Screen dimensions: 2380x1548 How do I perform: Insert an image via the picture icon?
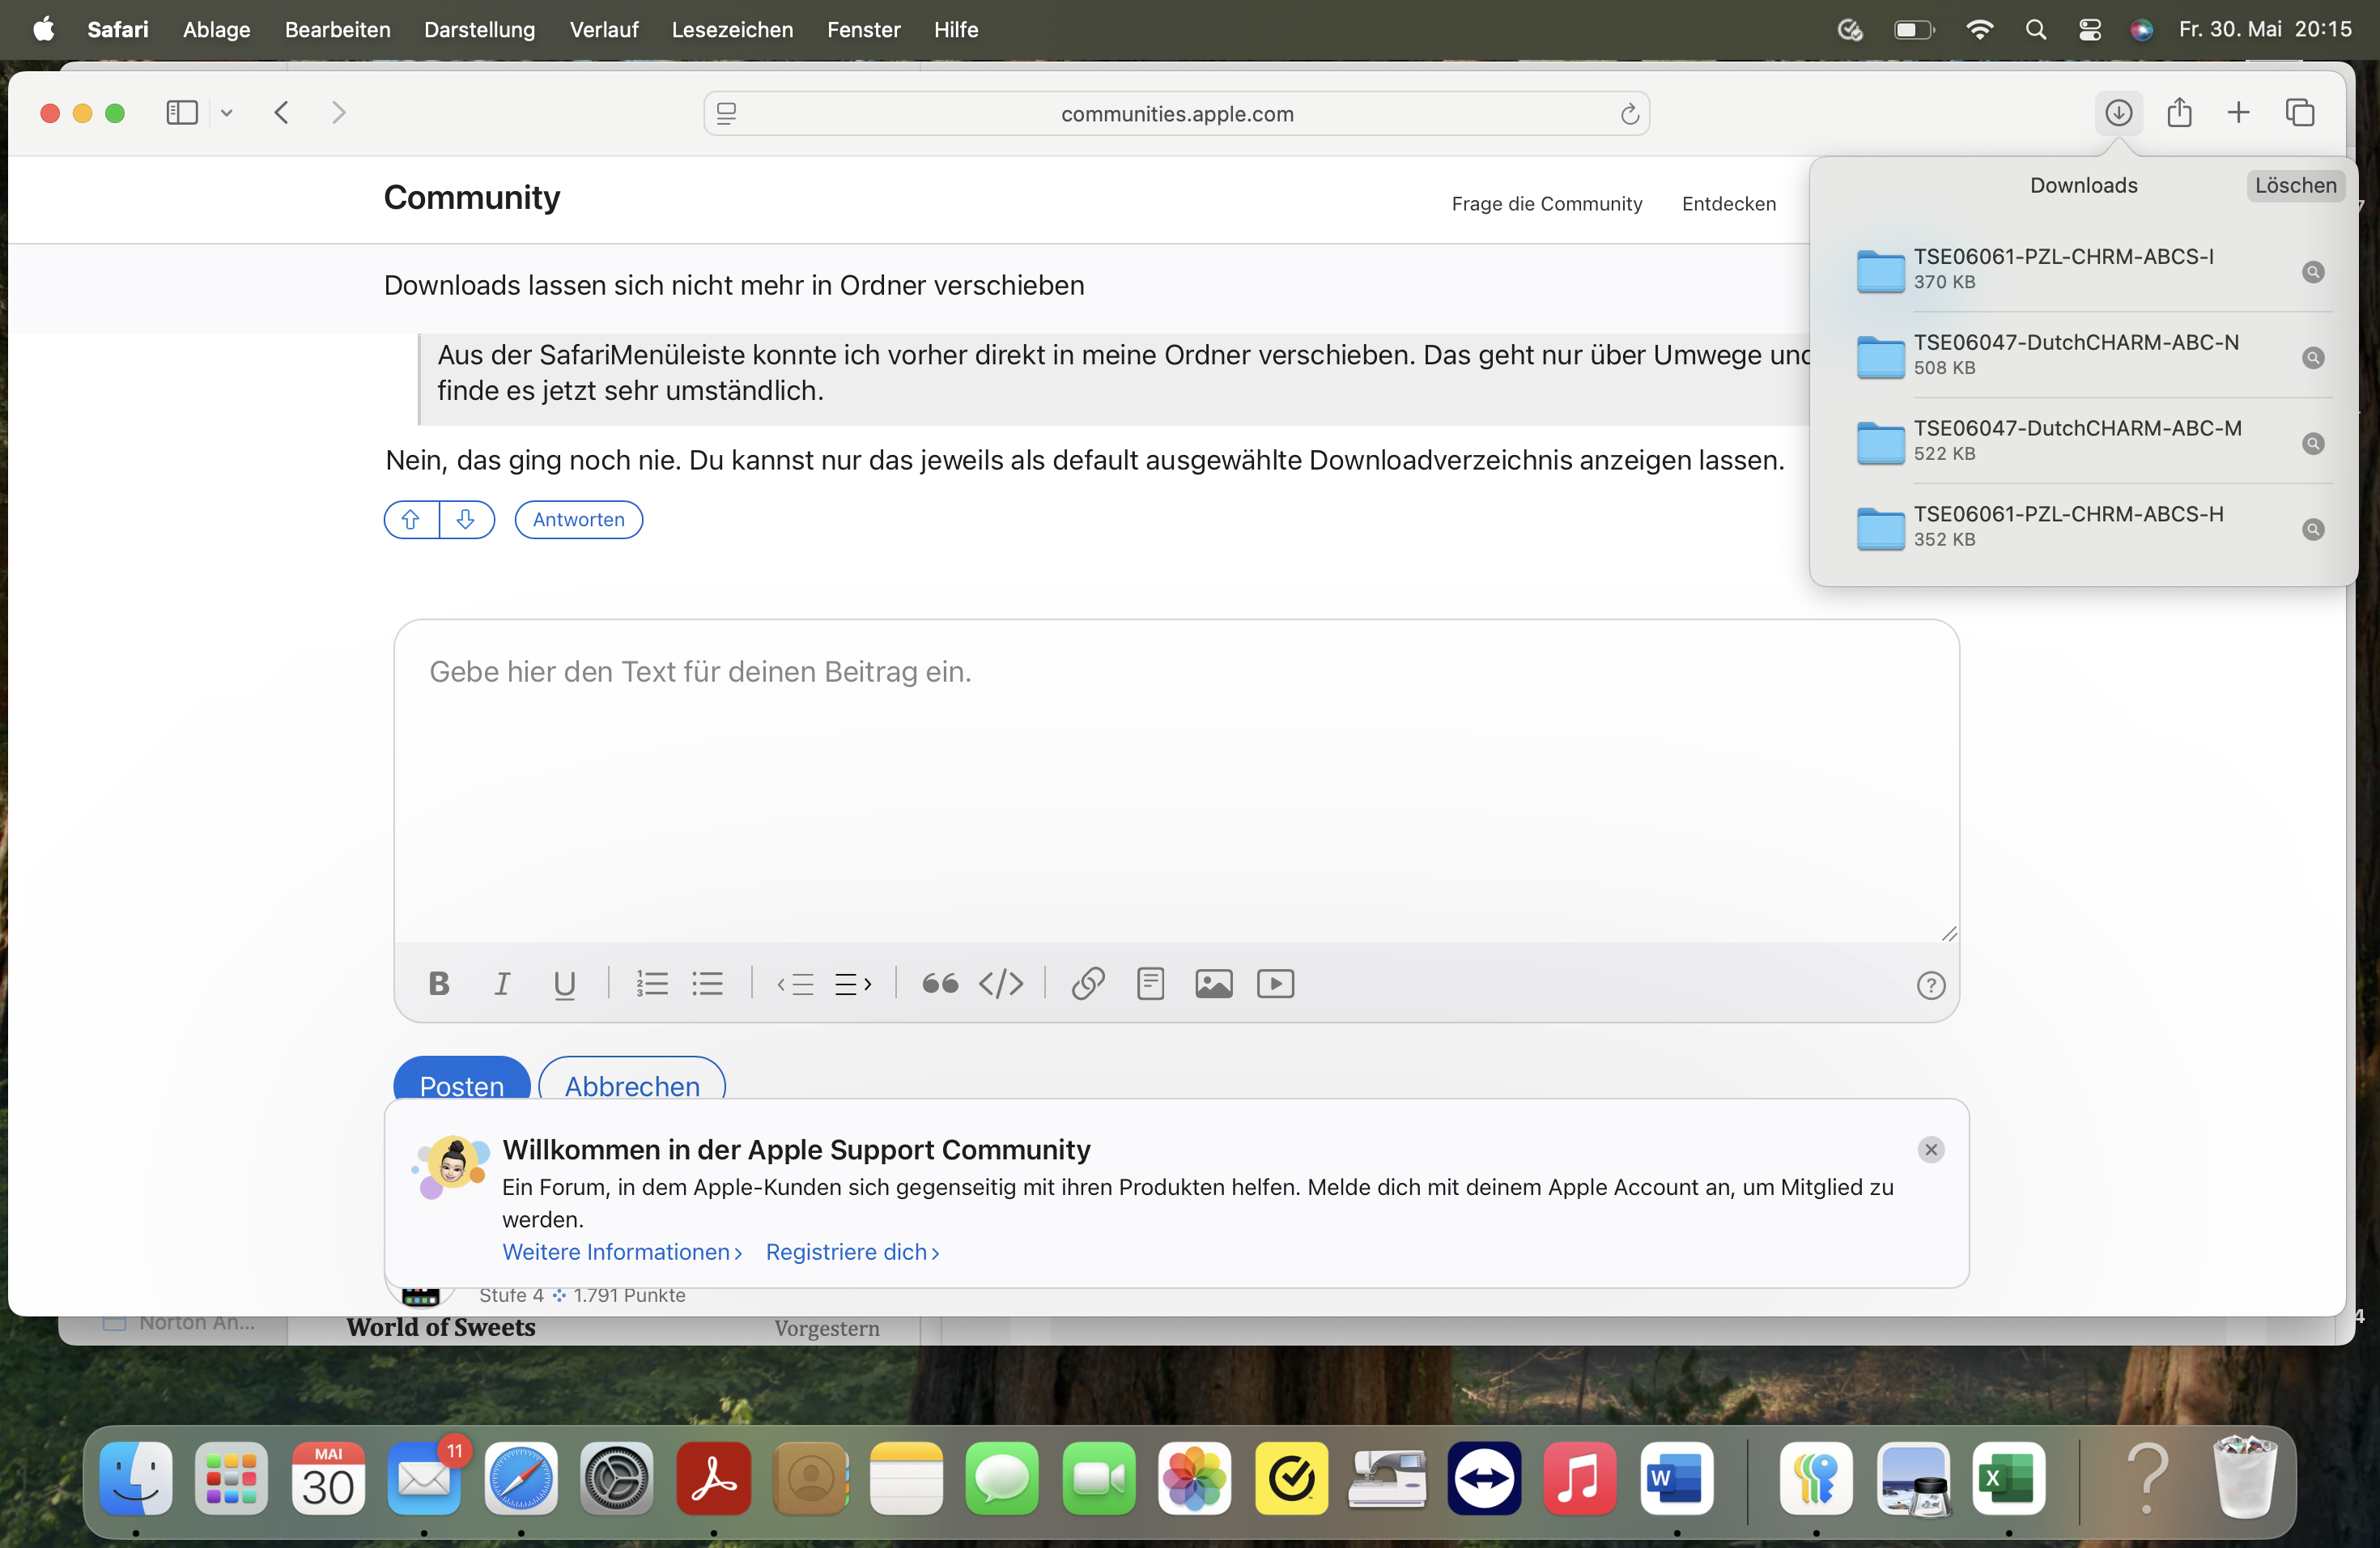tap(1213, 984)
